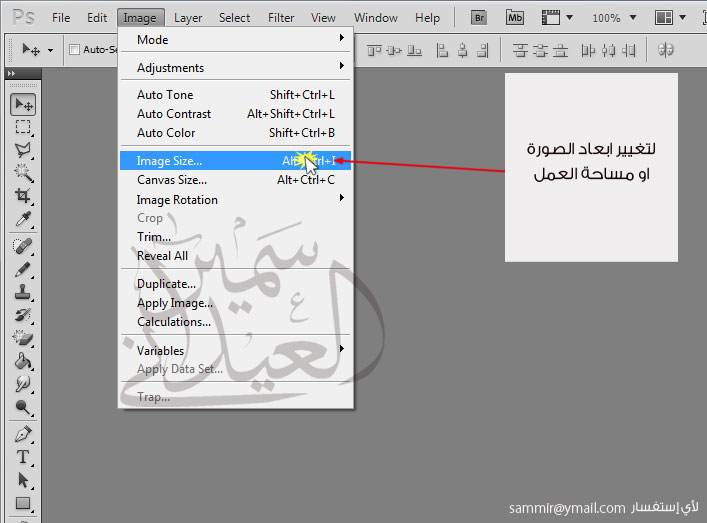This screenshot has width=707, height=523.
Task: Click the Distribute vertical centers icon
Action: [x=540, y=50]
